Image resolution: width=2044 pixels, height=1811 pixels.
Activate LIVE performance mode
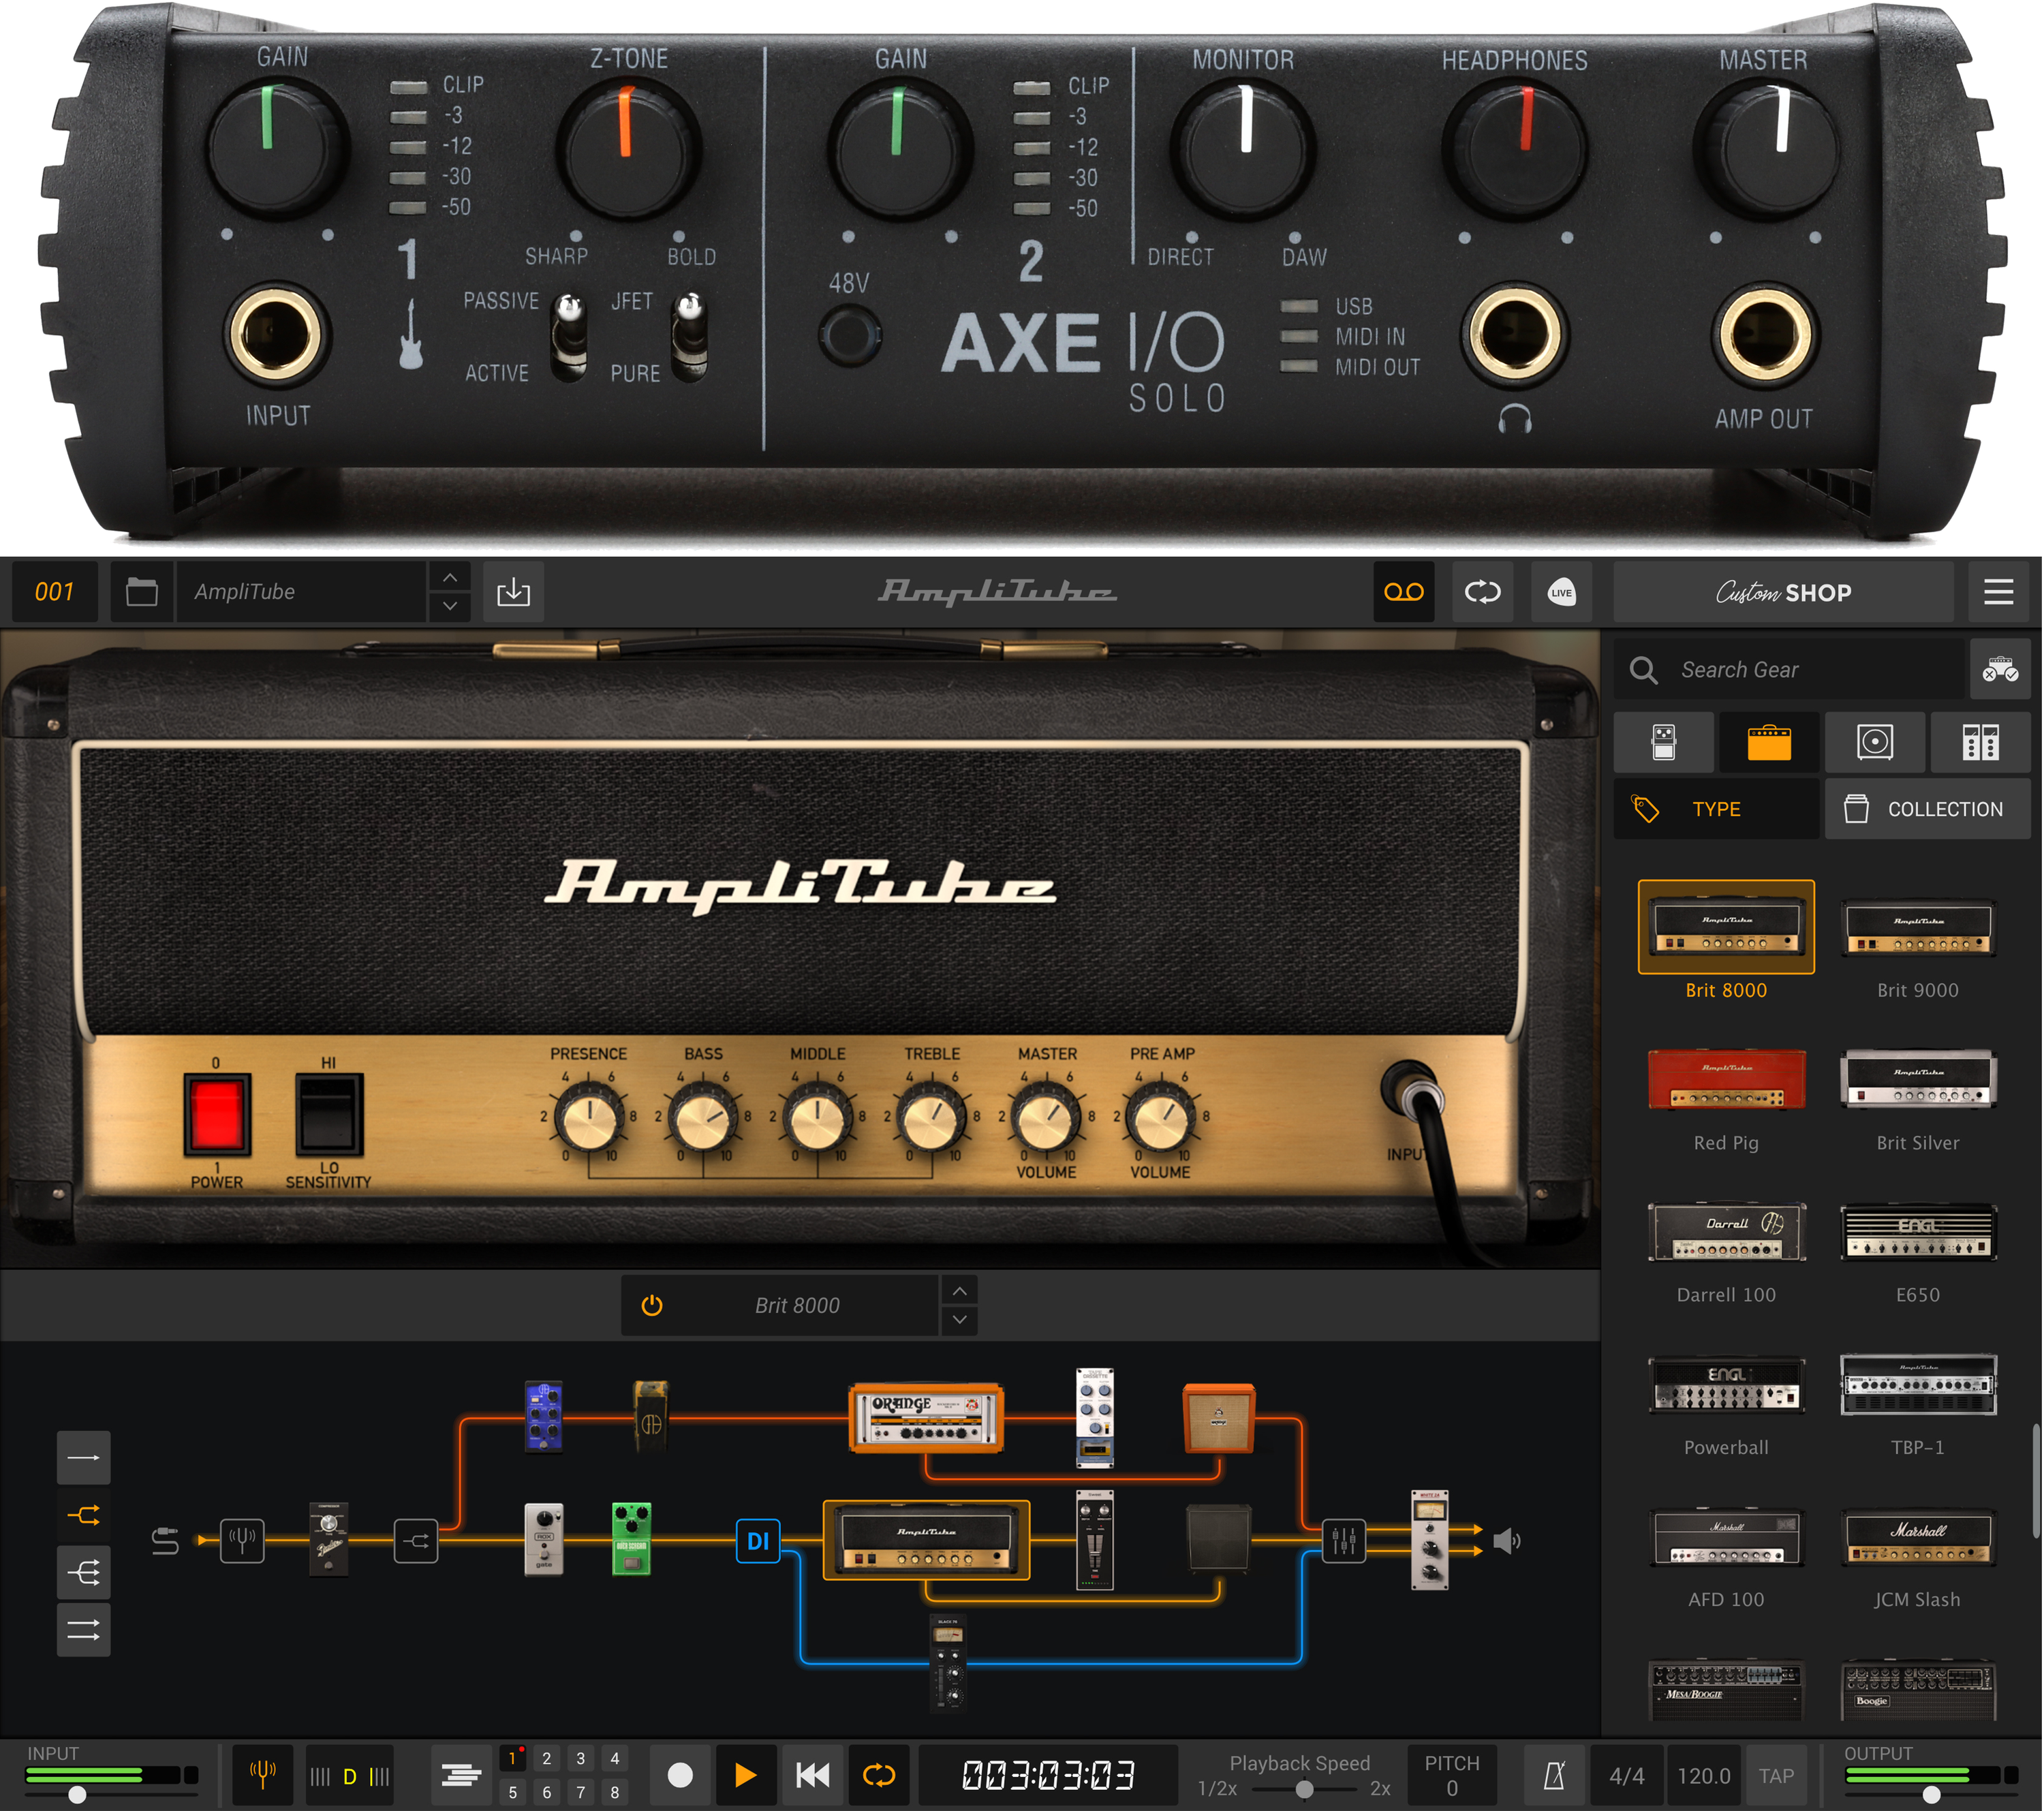[1561, 592]
